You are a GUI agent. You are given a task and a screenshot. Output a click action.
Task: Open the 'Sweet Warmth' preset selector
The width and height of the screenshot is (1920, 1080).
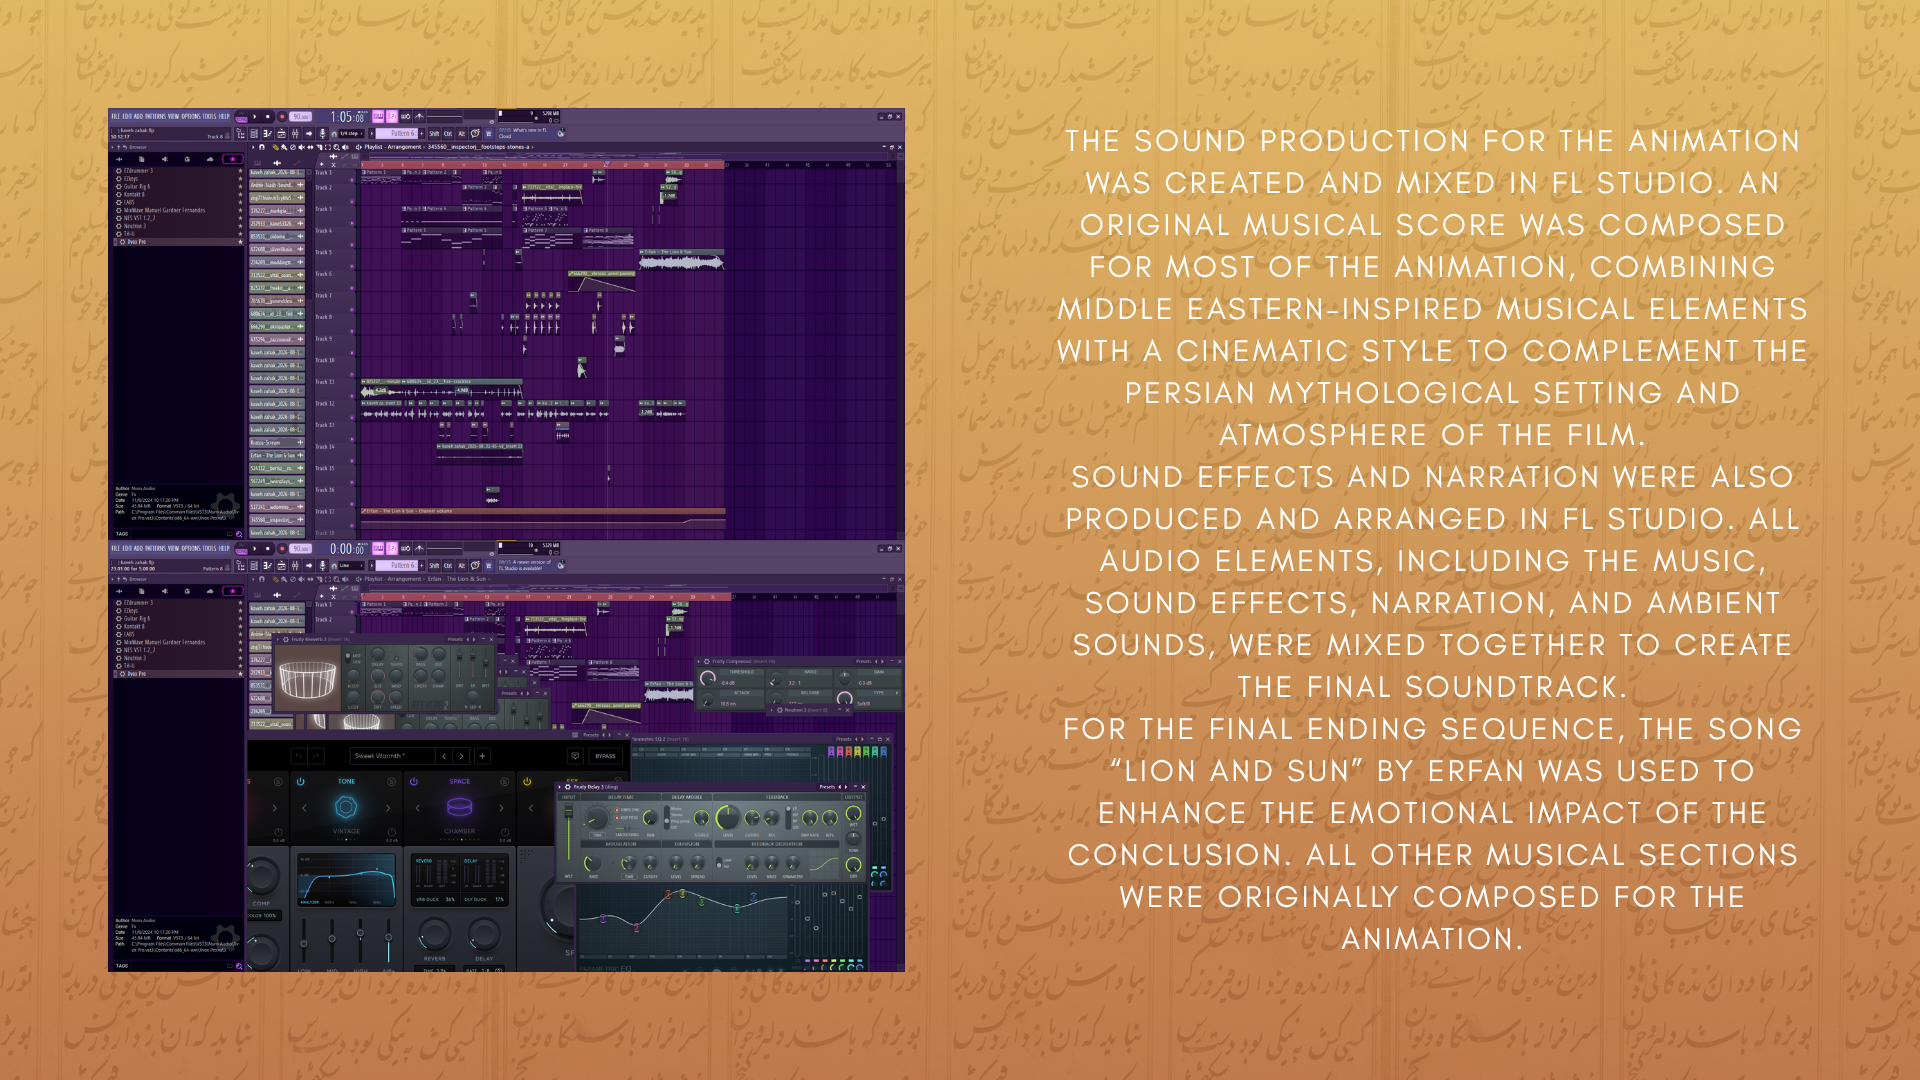click(393, 756)
